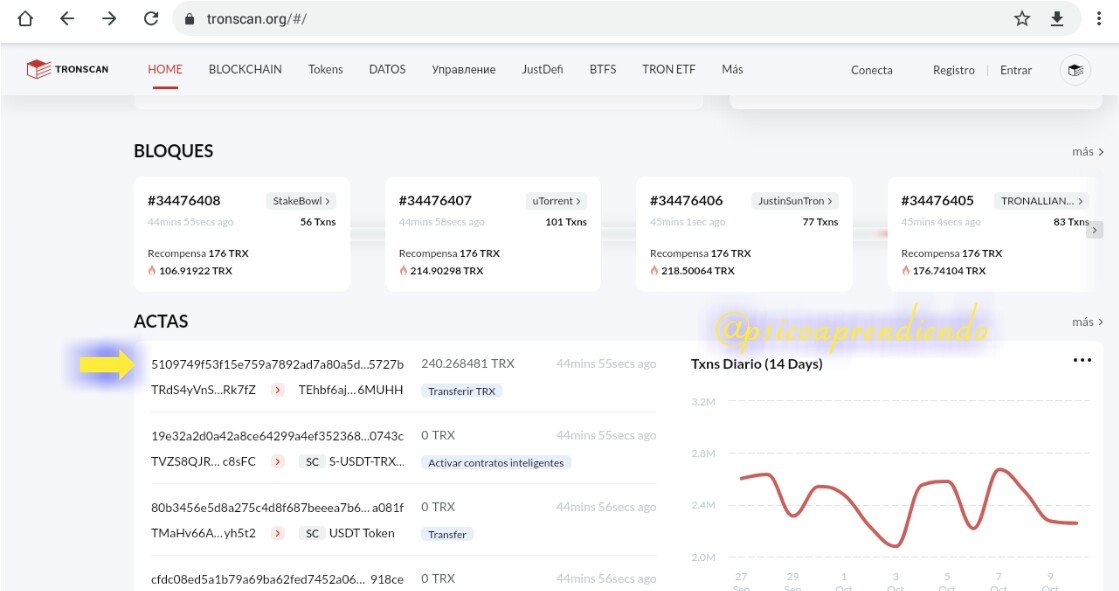1119x591 pixels.
Task: Open 'más' link beside ACTAS
Action: (x=1088, y=322)
